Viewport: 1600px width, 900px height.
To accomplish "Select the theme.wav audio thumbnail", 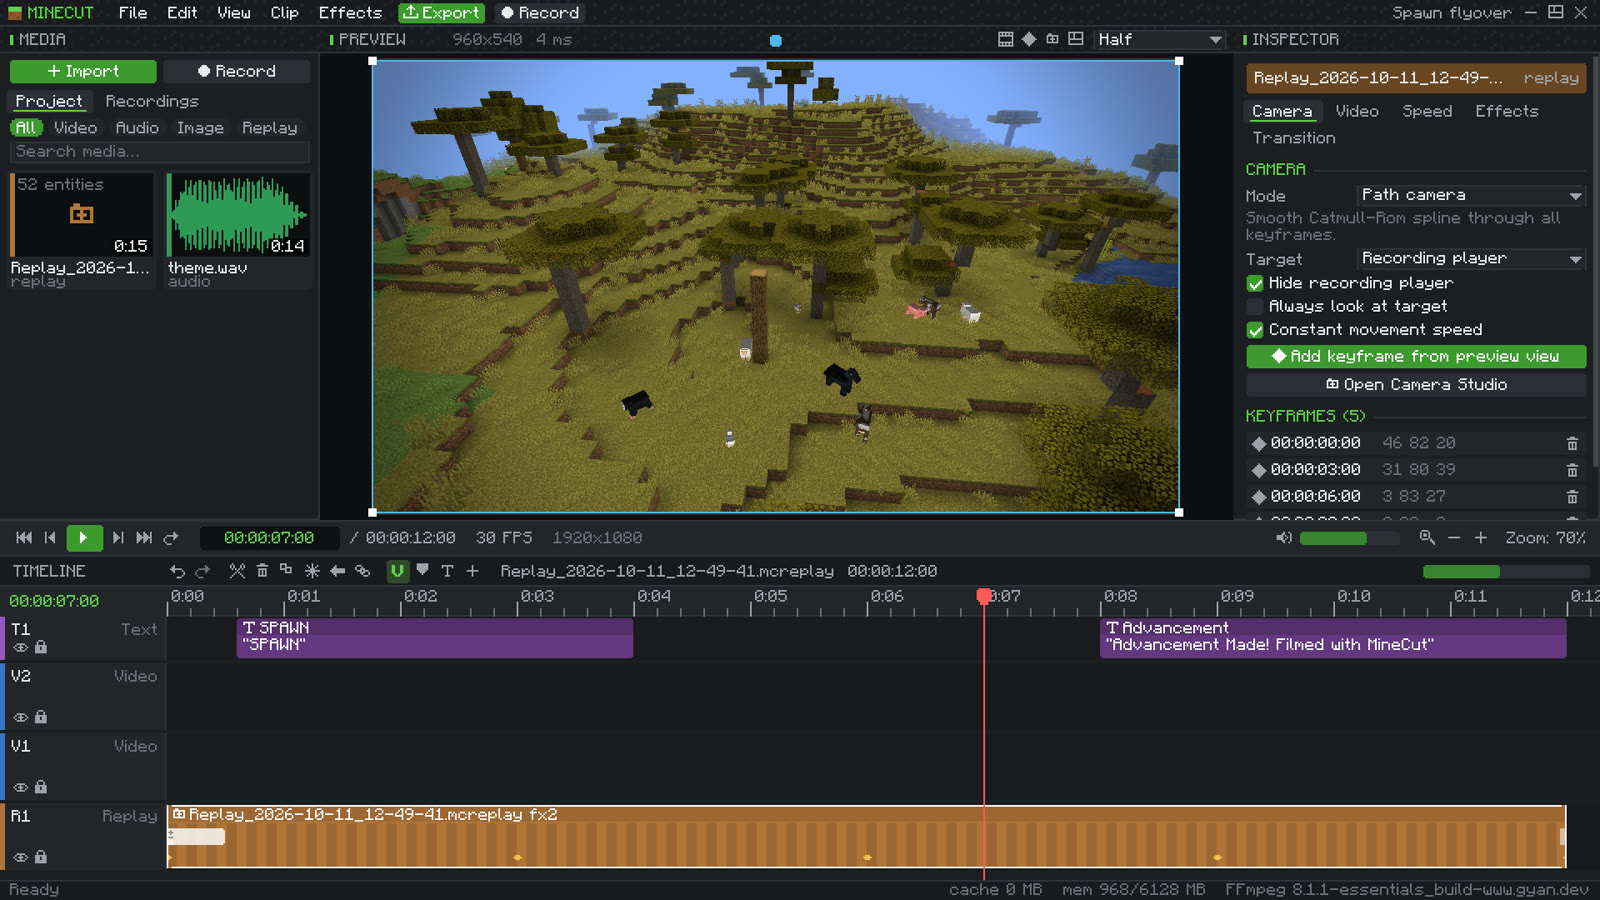I will [x=238, y=215].
